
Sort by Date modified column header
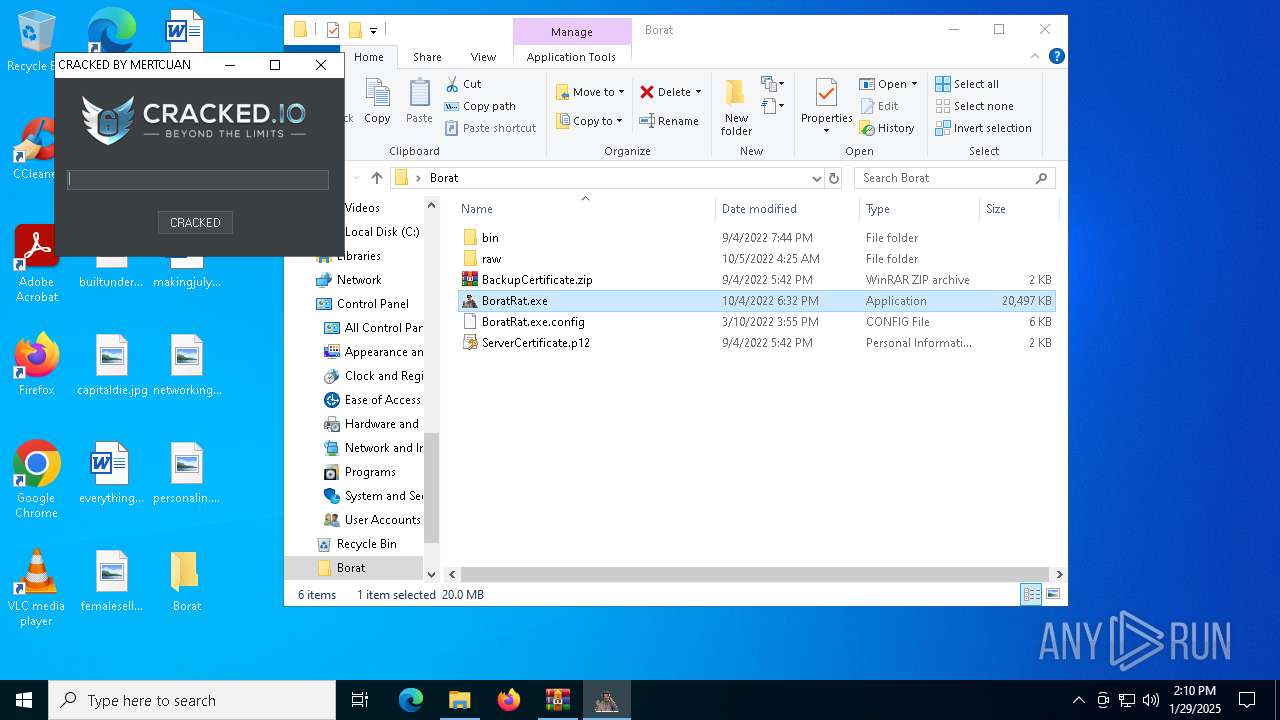click(787, 209)
